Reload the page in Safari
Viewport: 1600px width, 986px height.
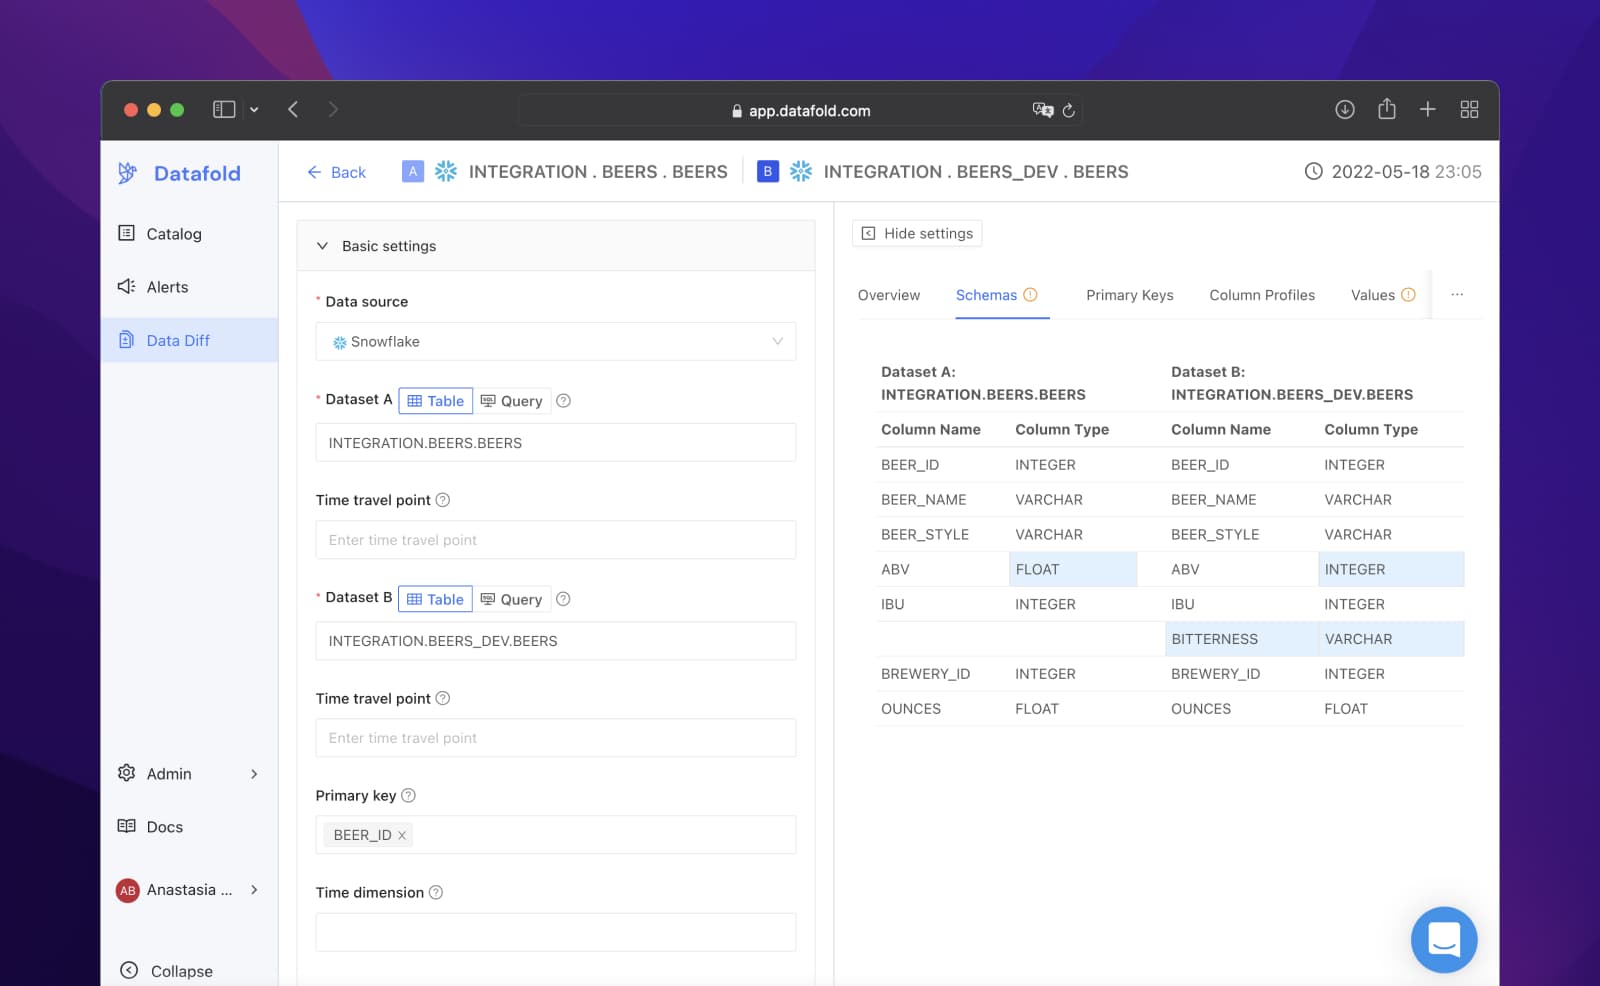click(1069, 110)
